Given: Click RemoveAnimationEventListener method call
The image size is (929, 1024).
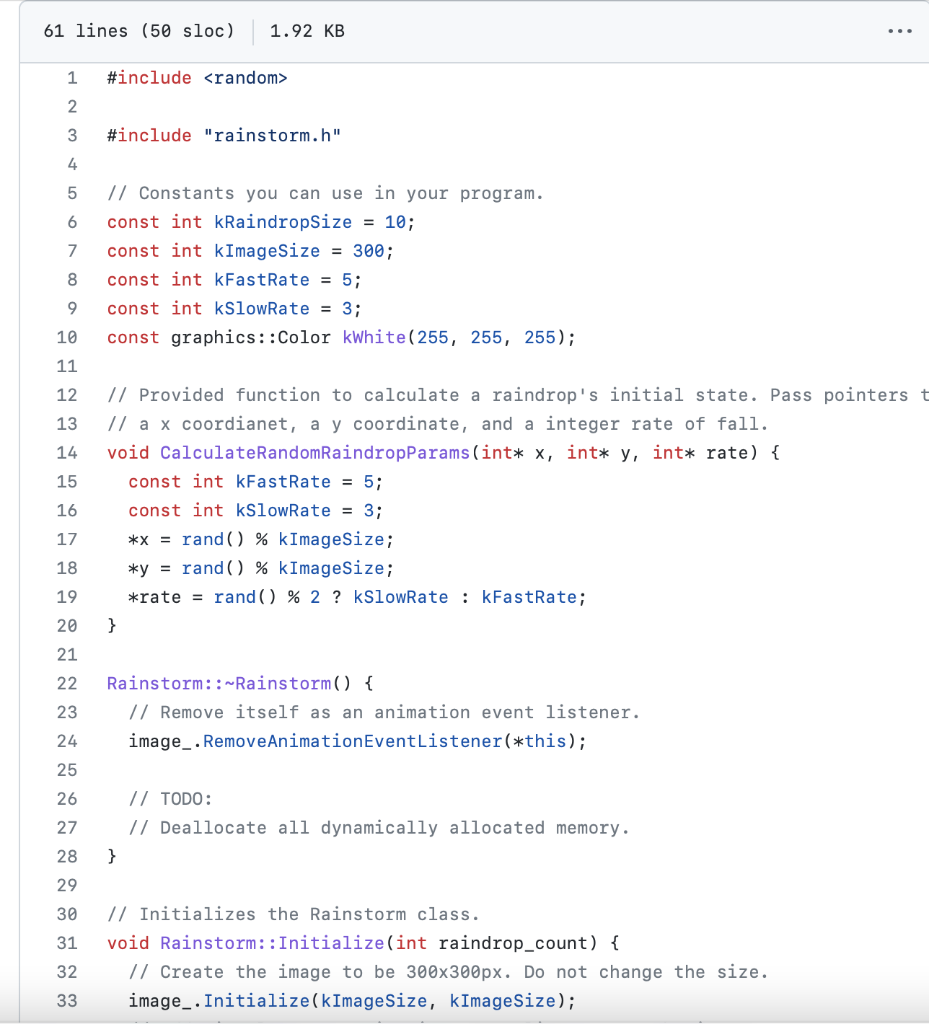Looking at the screenshot, I should [353, 741].
